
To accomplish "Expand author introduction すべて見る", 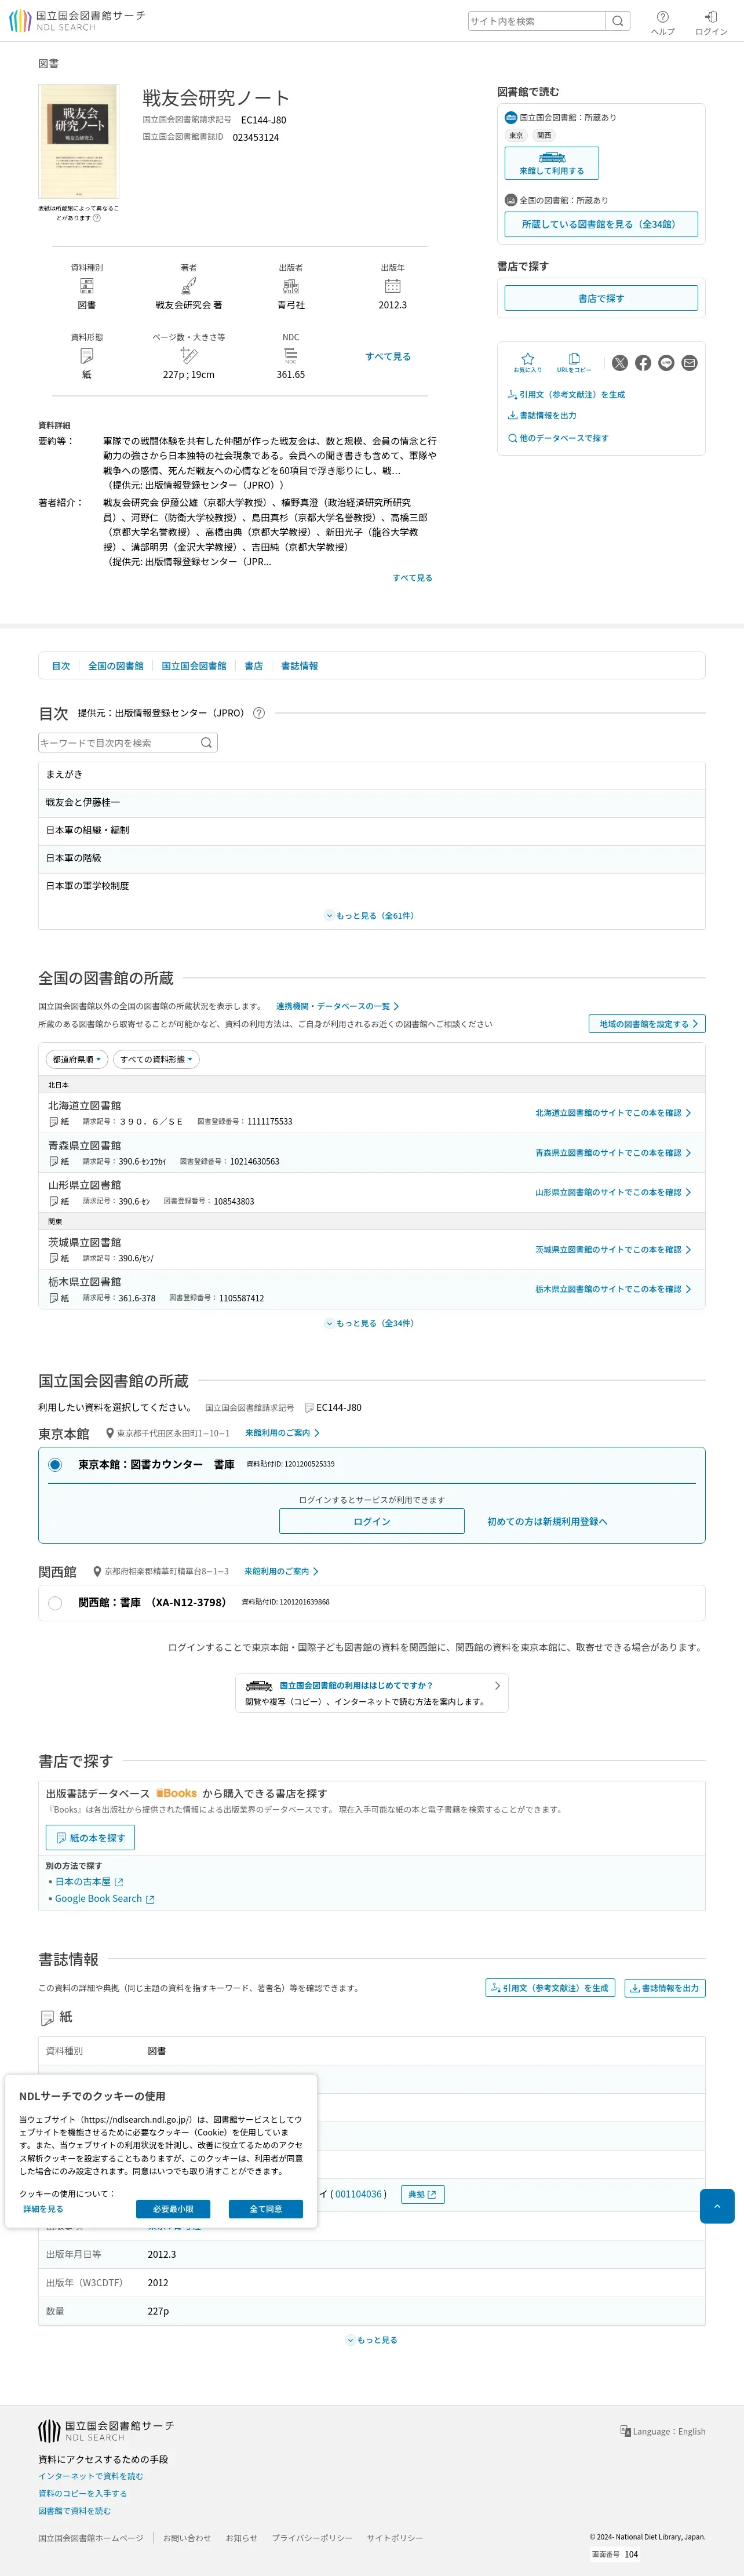I will pos(412,578).
